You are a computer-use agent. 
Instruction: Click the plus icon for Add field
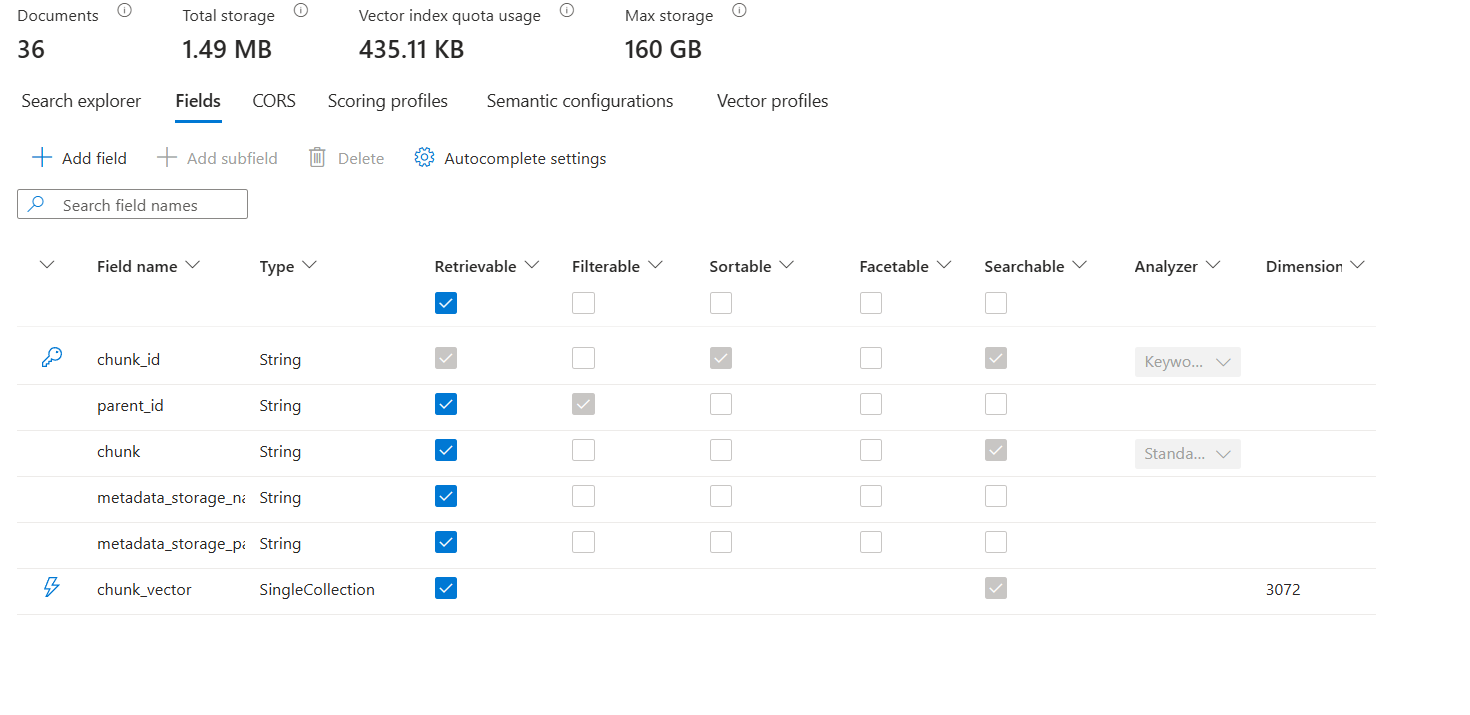tap(41, 158)
